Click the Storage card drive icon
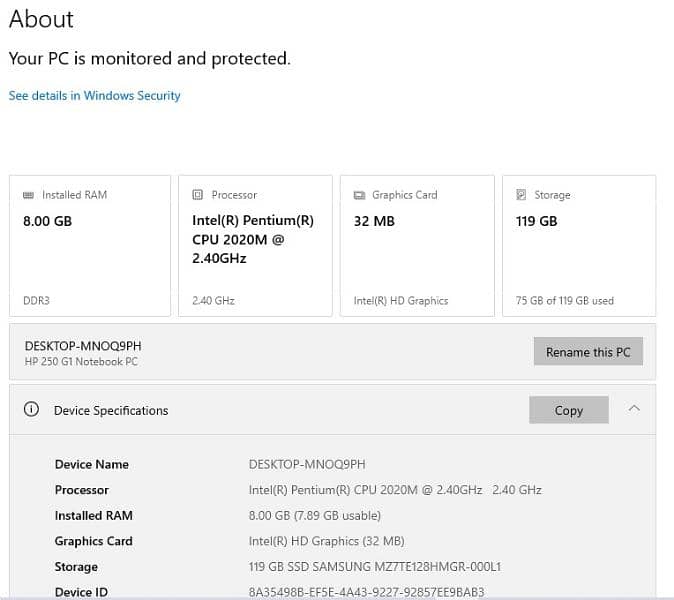Screen dimensions: 674x600 (x=521, y=195)
